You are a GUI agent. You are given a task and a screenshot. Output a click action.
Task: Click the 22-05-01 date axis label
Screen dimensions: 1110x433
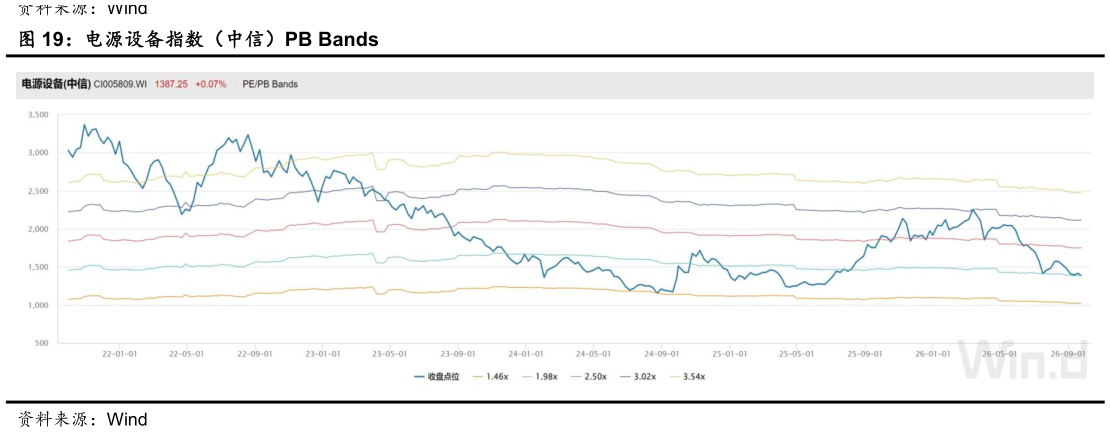click(x=186, y=353)
